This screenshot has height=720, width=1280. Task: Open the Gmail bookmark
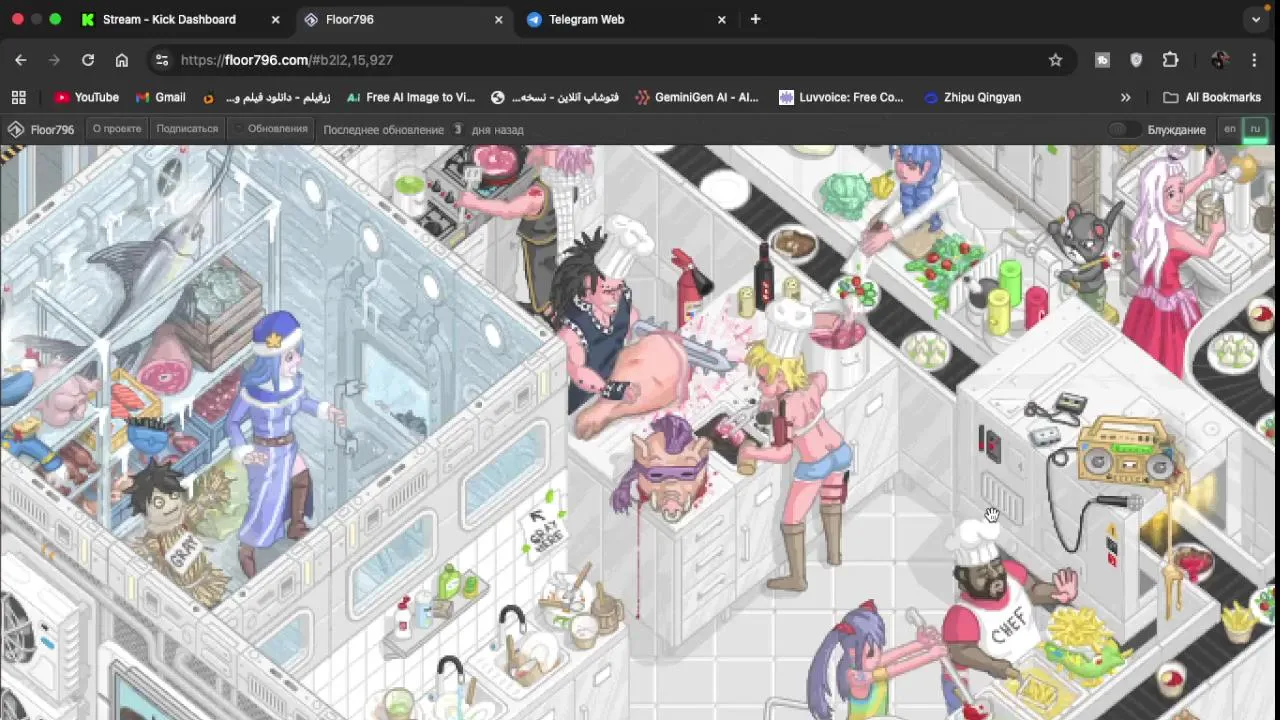(160, 97)
